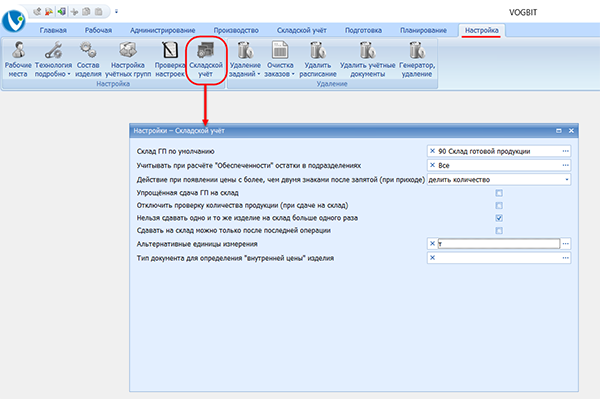The height and width of the screenshot is (399, 600).
Task: Launch Проверка настроек icon
Action: point(170,50)
